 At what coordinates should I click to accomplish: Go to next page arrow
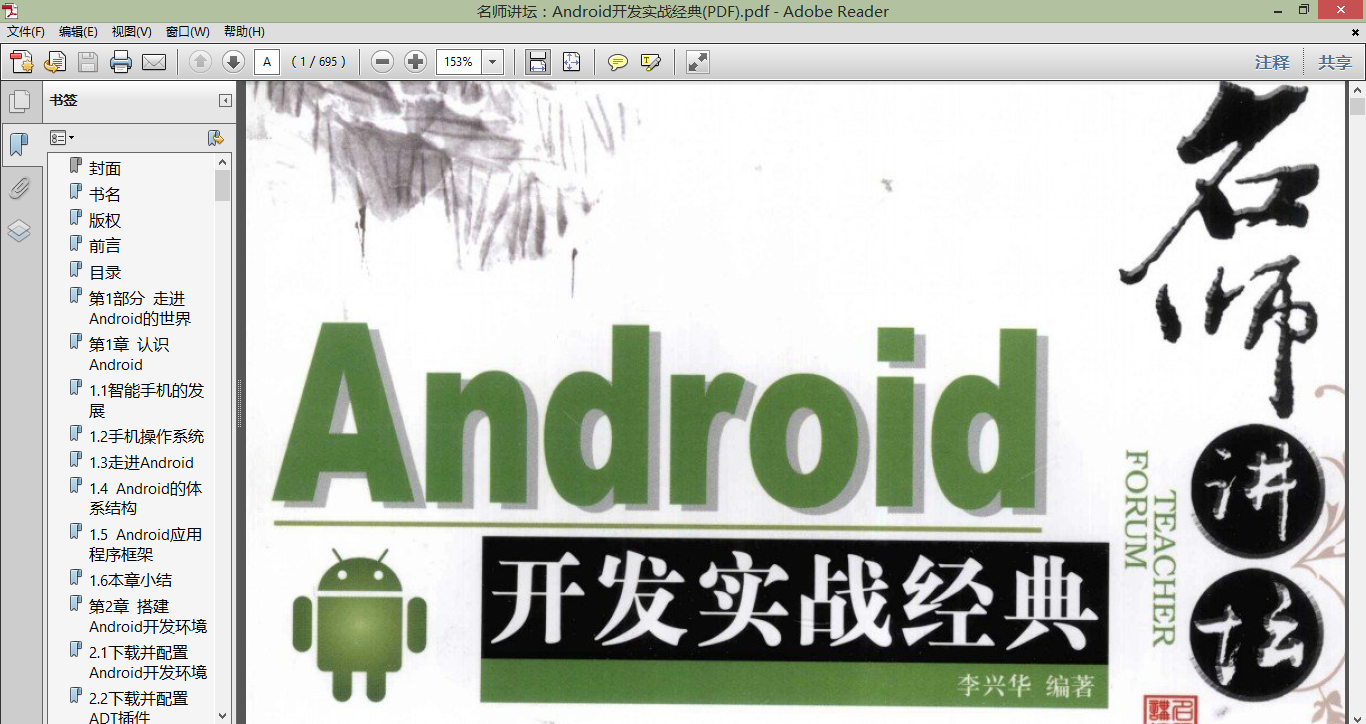point(233,62)
